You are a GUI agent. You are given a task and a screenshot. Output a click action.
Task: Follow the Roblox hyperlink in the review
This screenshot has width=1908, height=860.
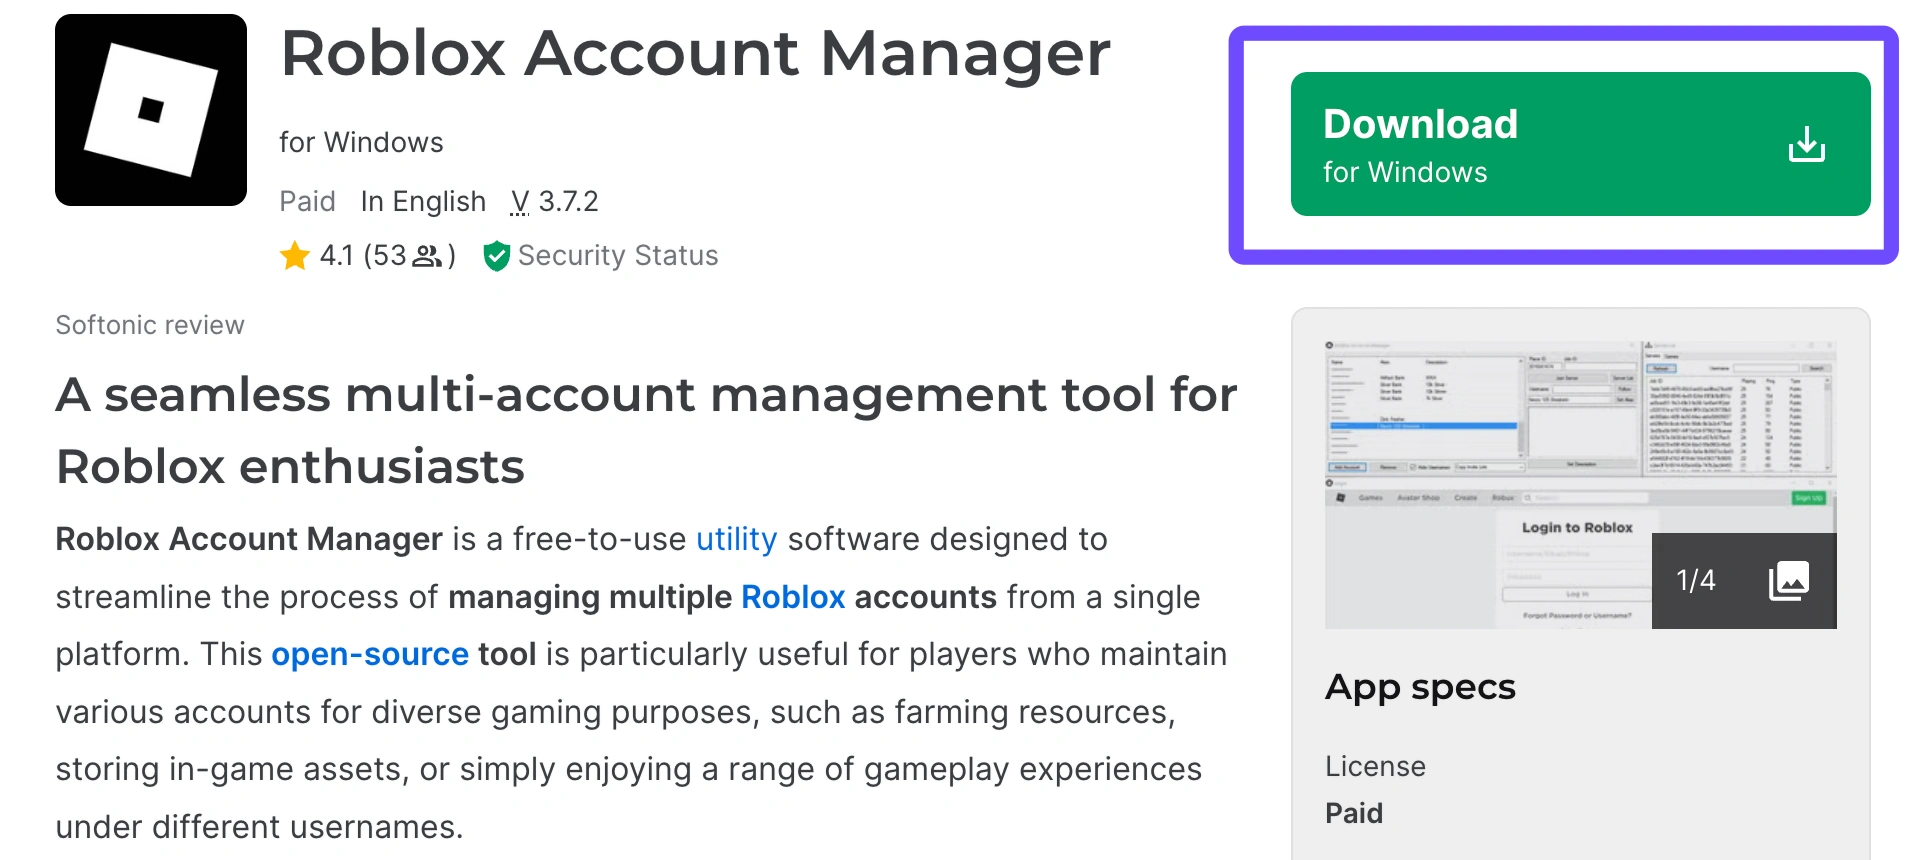[x=793, y=597]
